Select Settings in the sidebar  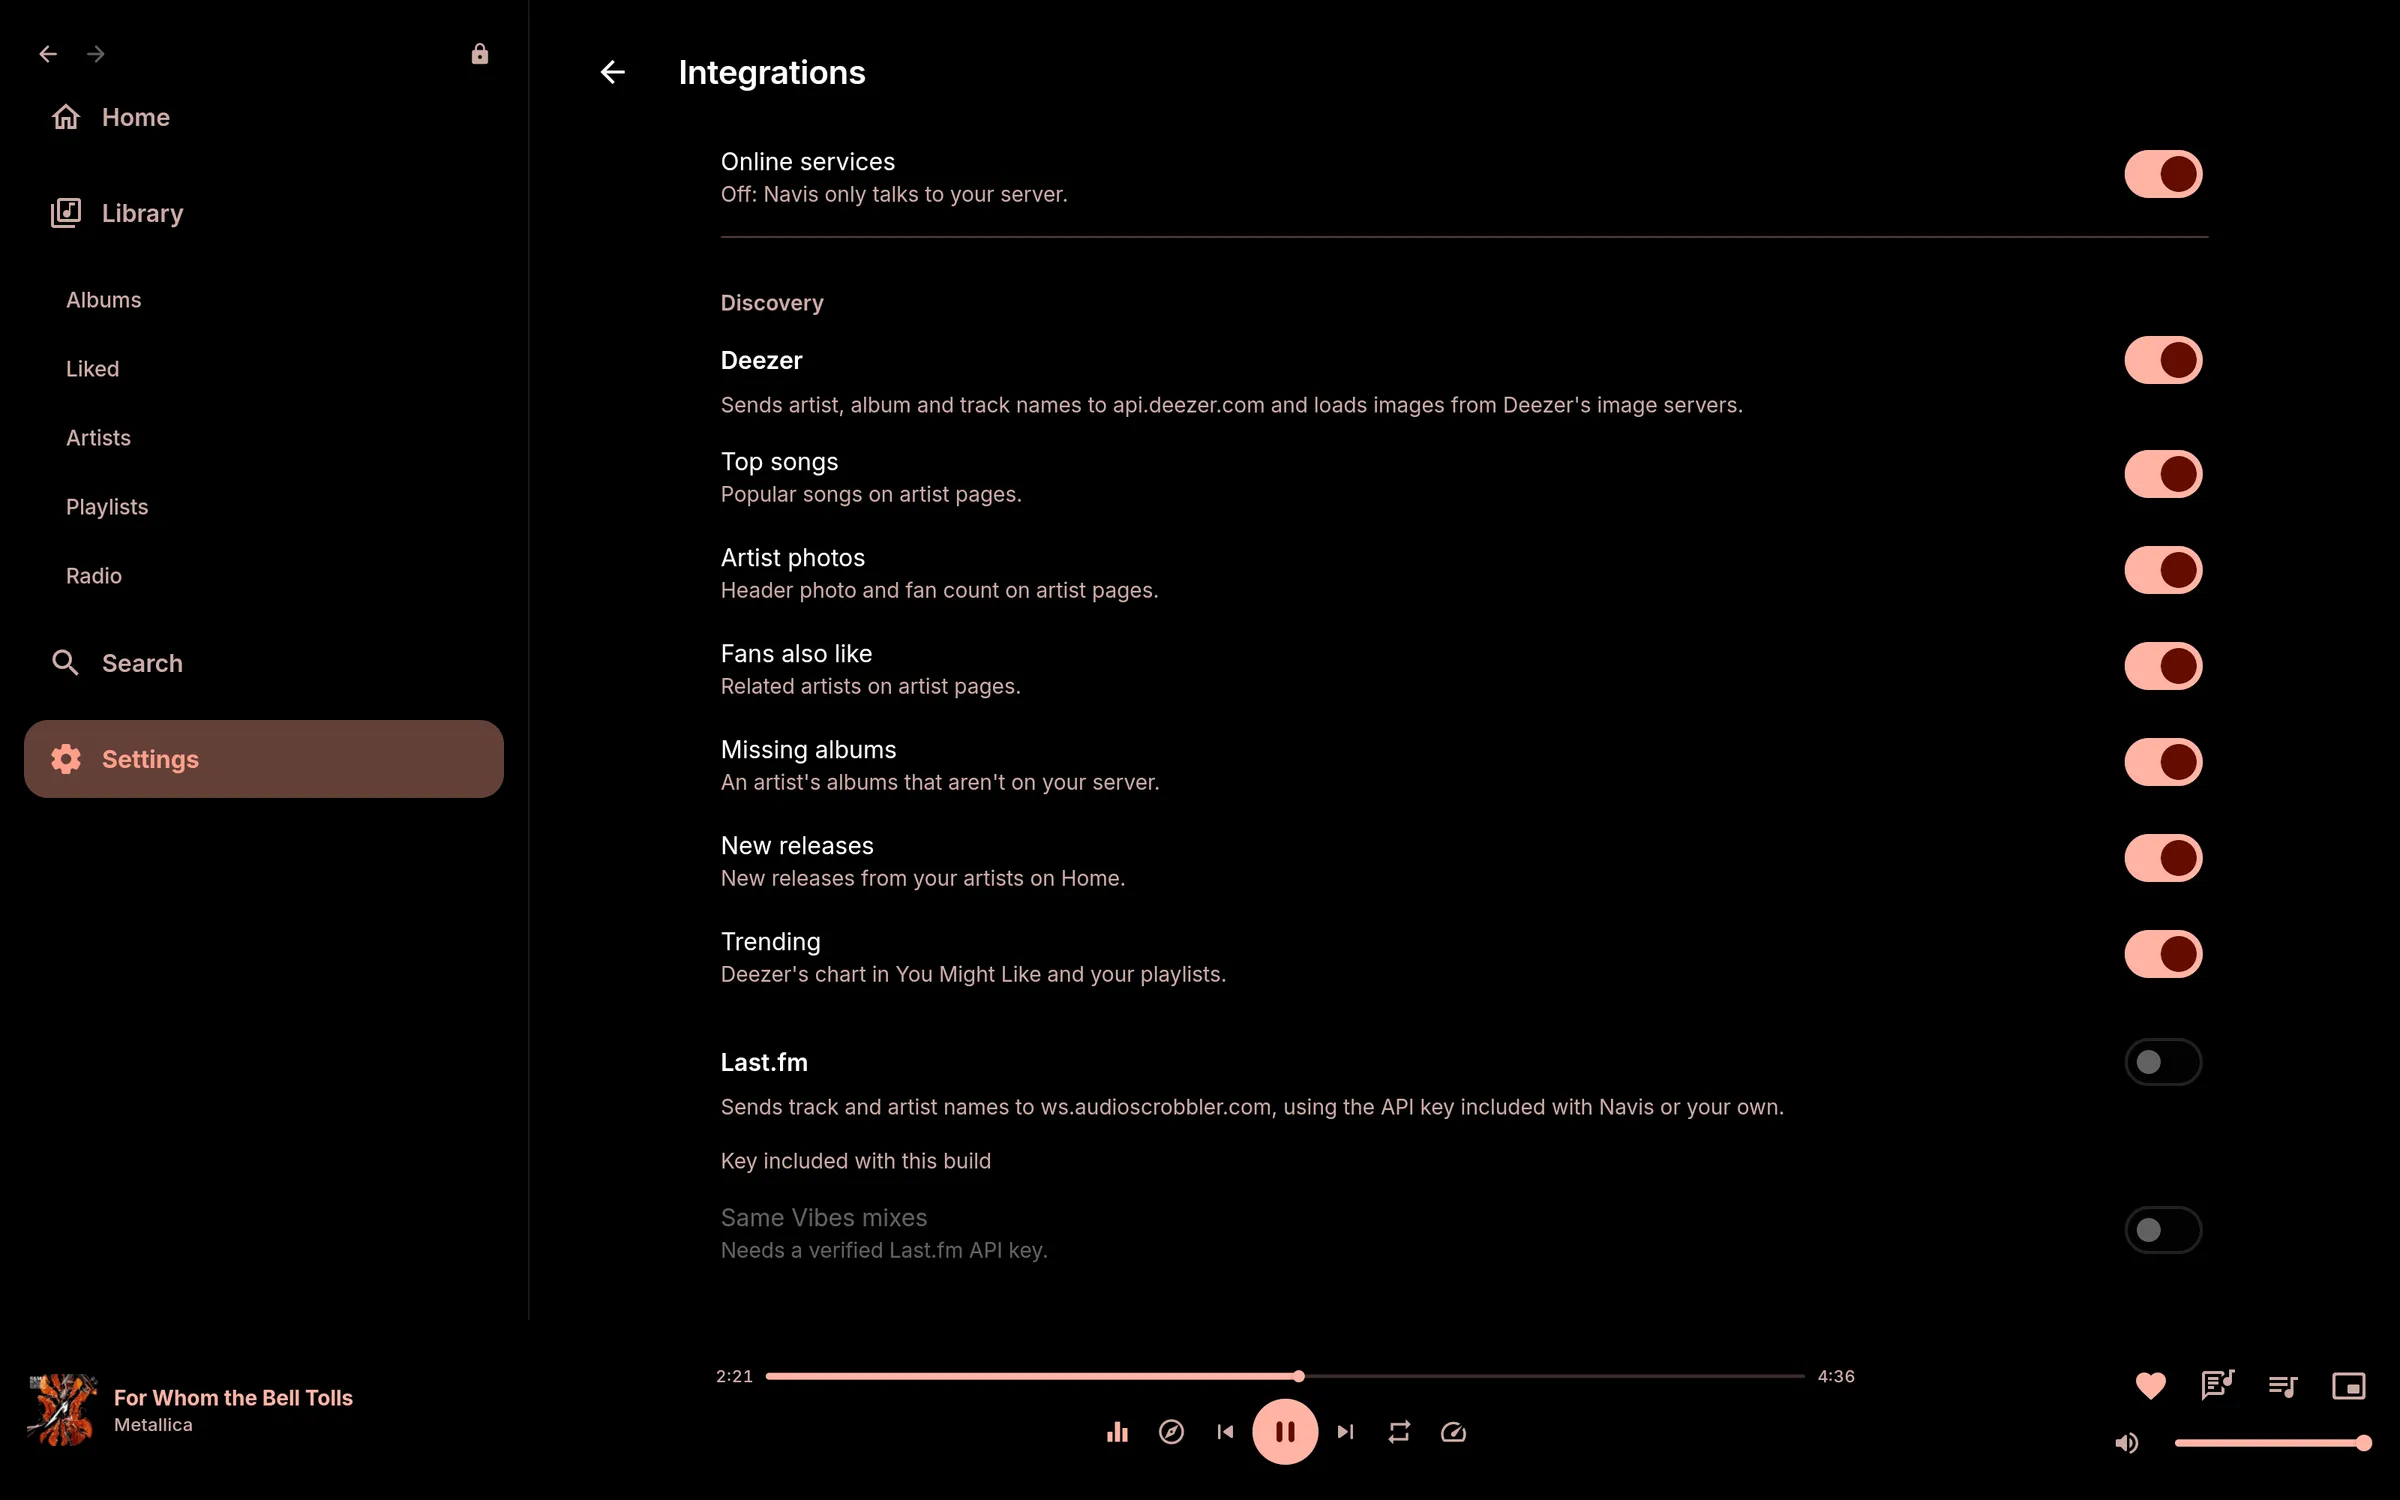click(264, 759)
